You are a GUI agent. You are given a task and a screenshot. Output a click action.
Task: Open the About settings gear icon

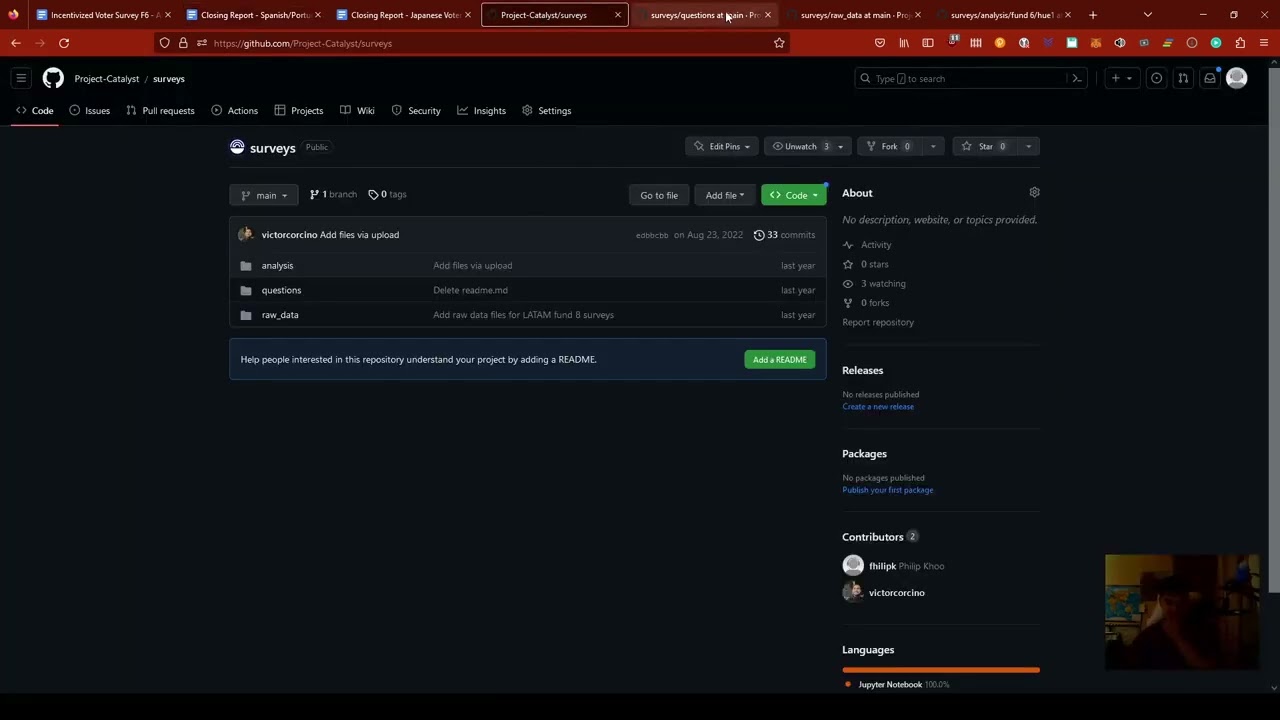click(x=1035, y=192)
